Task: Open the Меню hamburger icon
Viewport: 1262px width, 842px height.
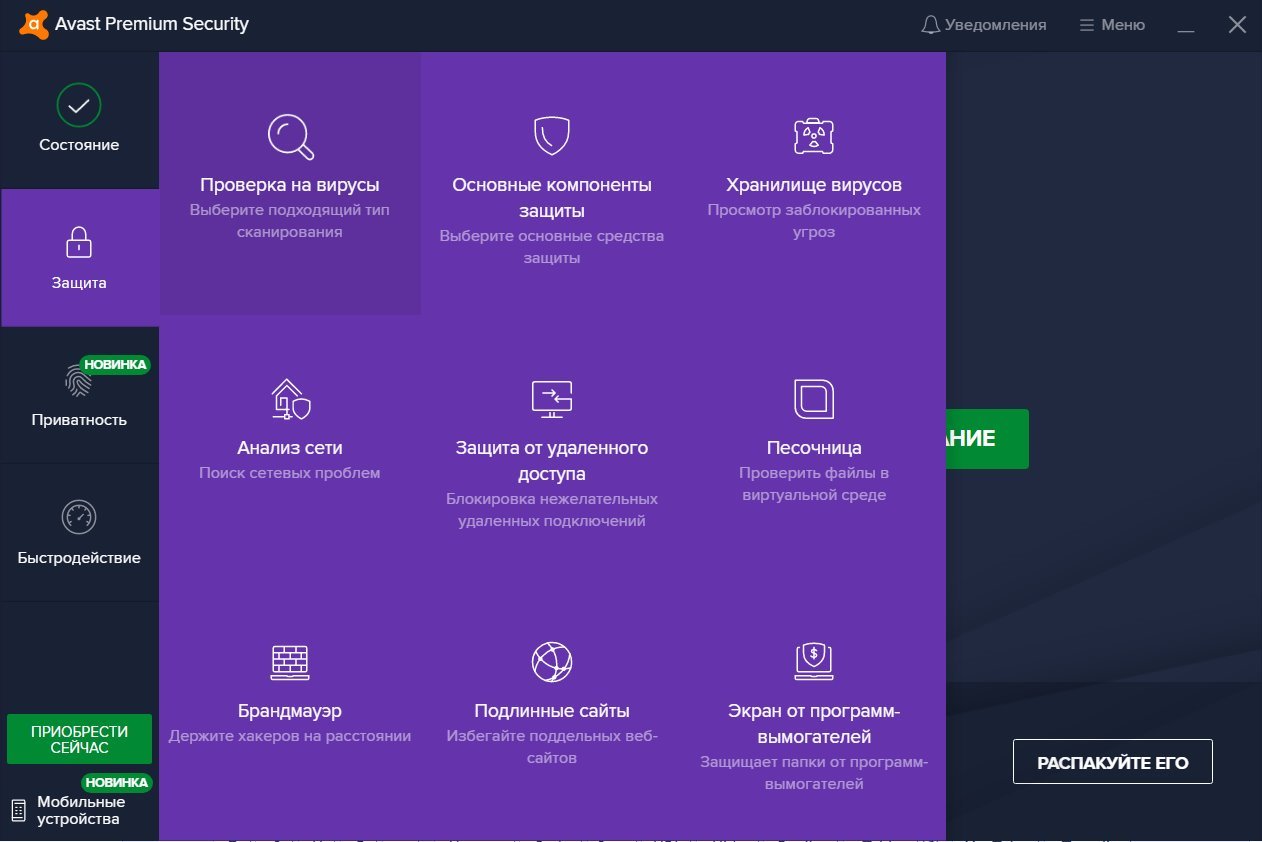Action: 1087,25
